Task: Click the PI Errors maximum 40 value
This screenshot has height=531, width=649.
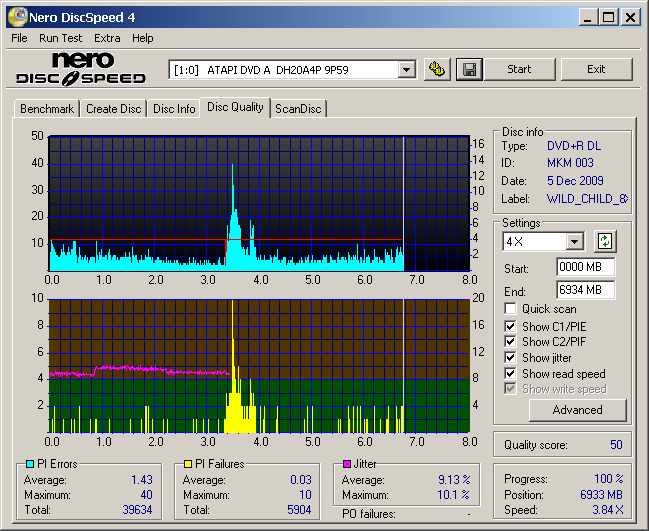Action: [147, 495]
